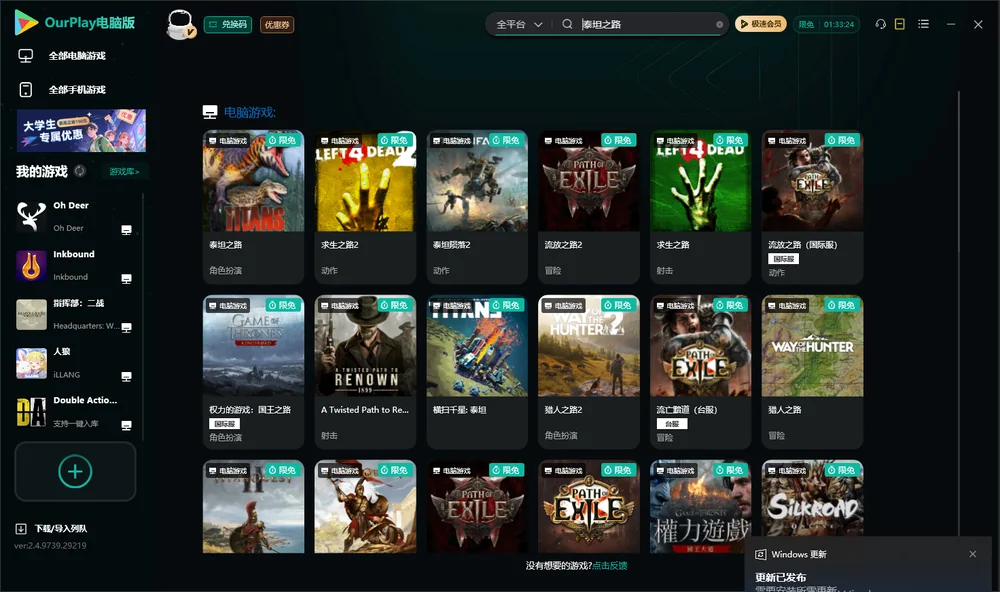Focus the search field containing 泰坦之路
Viewport: 1000px width, 592px height.
[x=646, y=24]
